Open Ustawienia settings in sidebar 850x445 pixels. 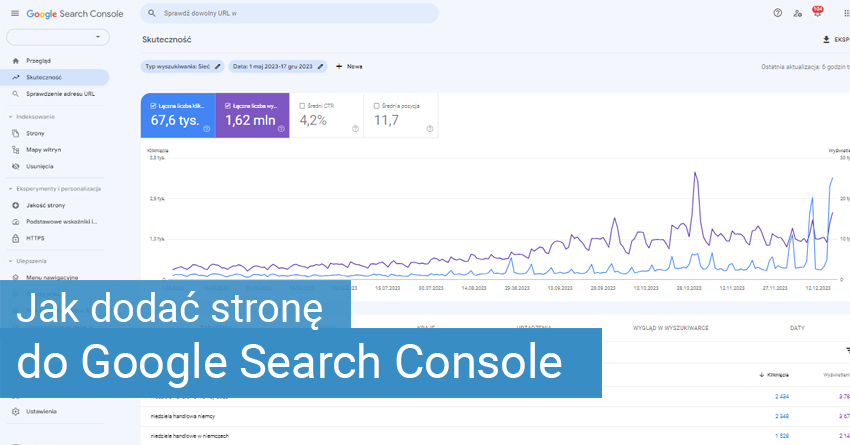pyautogui.click(x=41, y=411)
